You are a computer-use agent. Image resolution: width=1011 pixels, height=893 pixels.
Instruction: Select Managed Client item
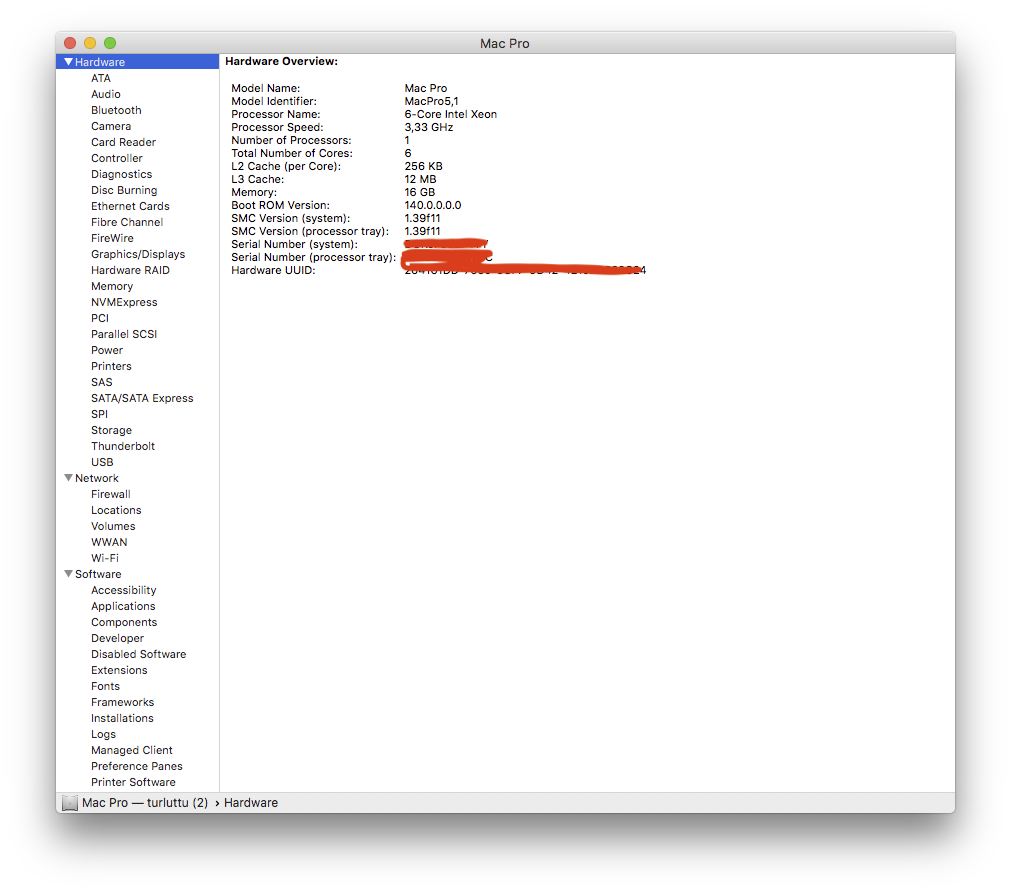click(x=132, y=750)
